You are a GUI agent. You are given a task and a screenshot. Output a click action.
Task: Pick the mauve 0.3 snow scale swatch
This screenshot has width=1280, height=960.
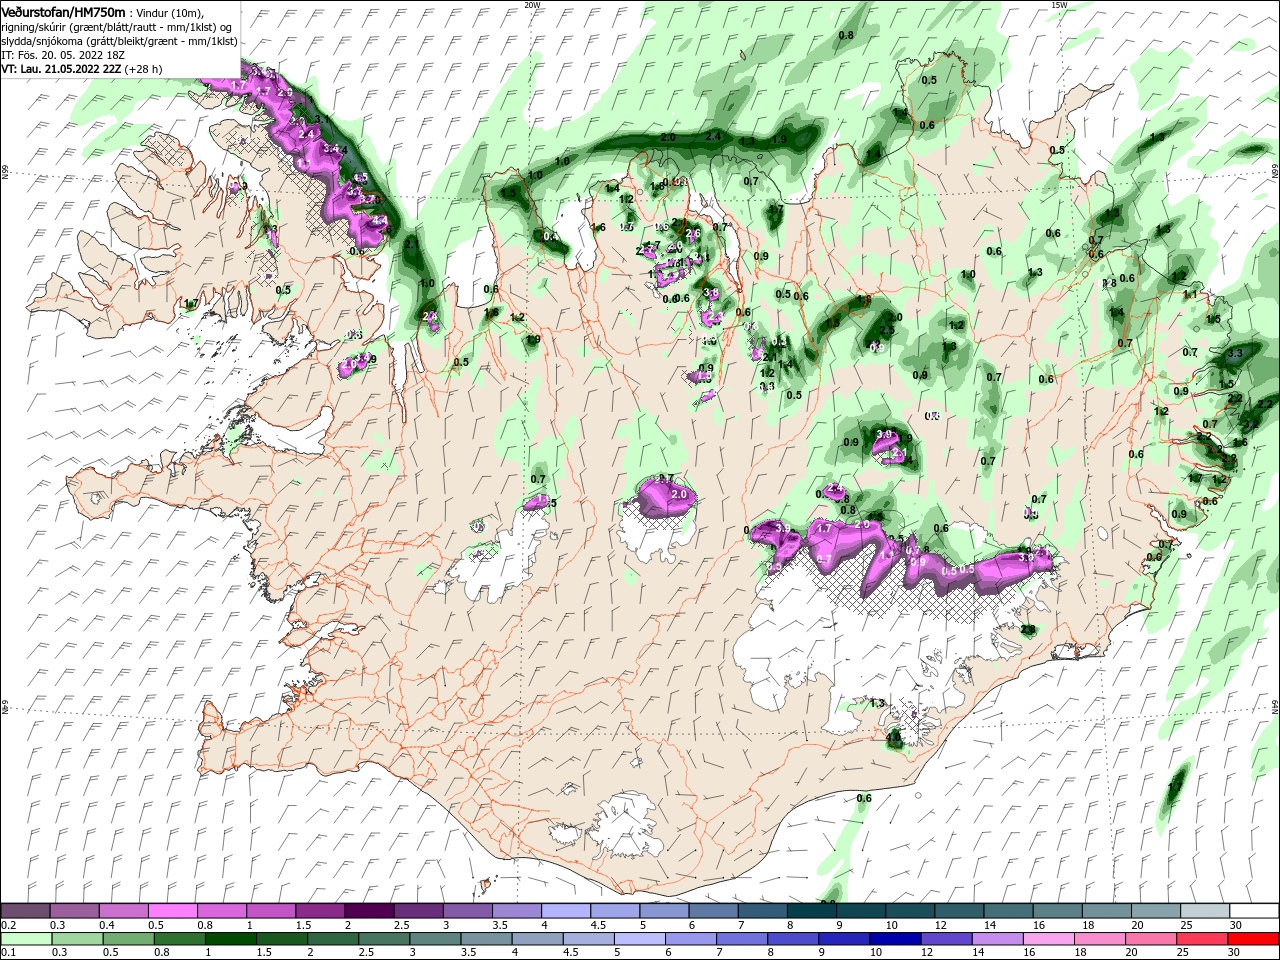click(x=75, y=911)
